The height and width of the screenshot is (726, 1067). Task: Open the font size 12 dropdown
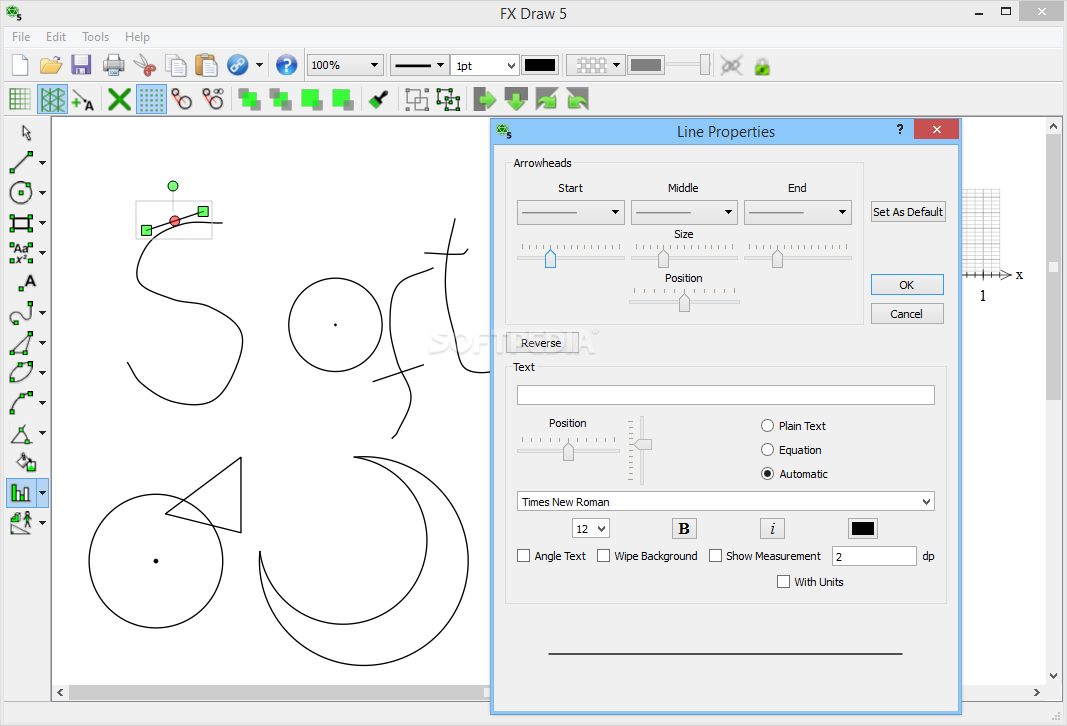pos(591,529)
